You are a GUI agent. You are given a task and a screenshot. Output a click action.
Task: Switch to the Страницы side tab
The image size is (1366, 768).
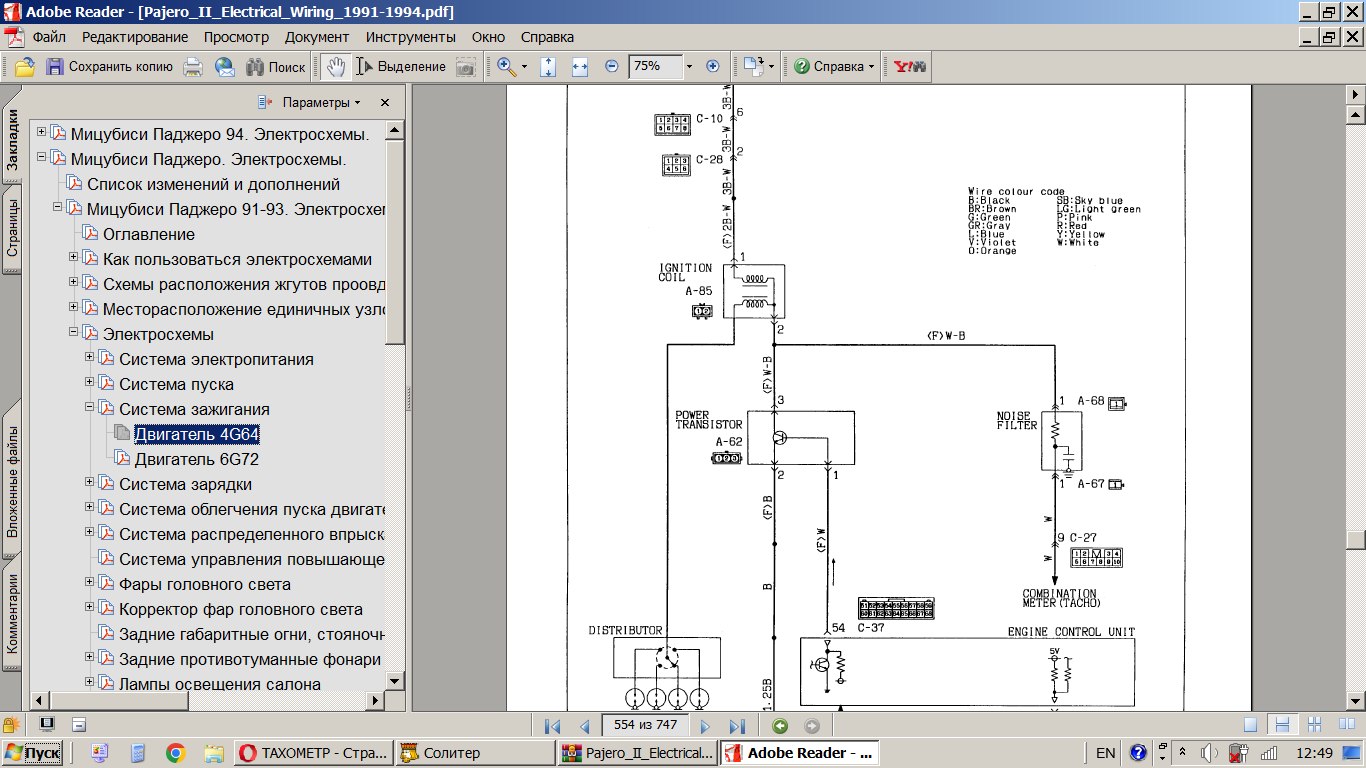(x=12, y=229)
